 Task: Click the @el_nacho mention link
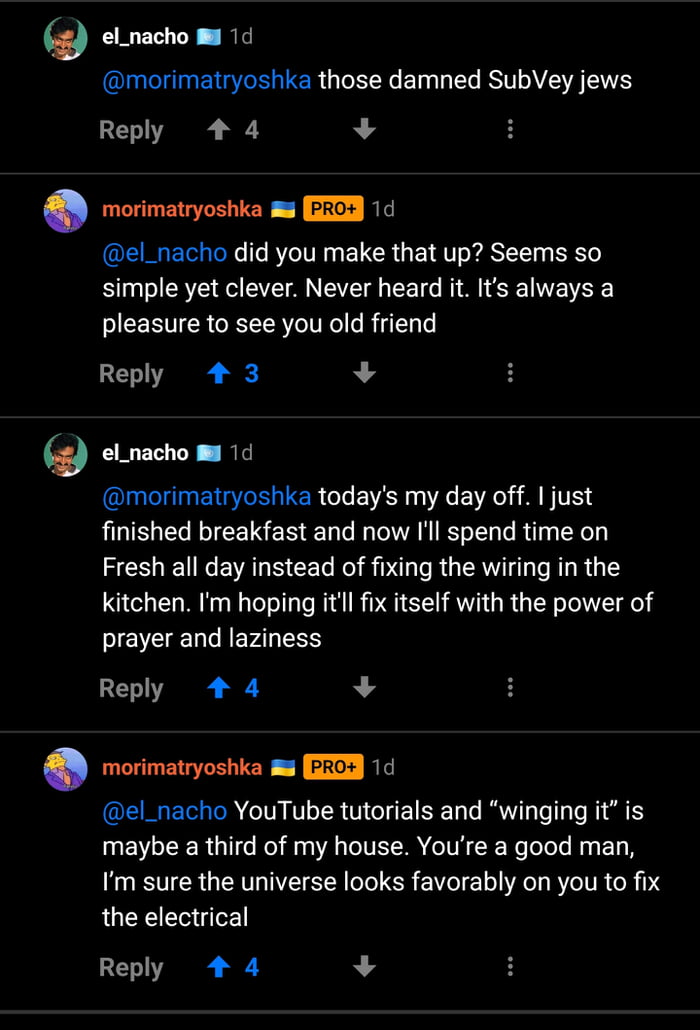click(164, 252)
